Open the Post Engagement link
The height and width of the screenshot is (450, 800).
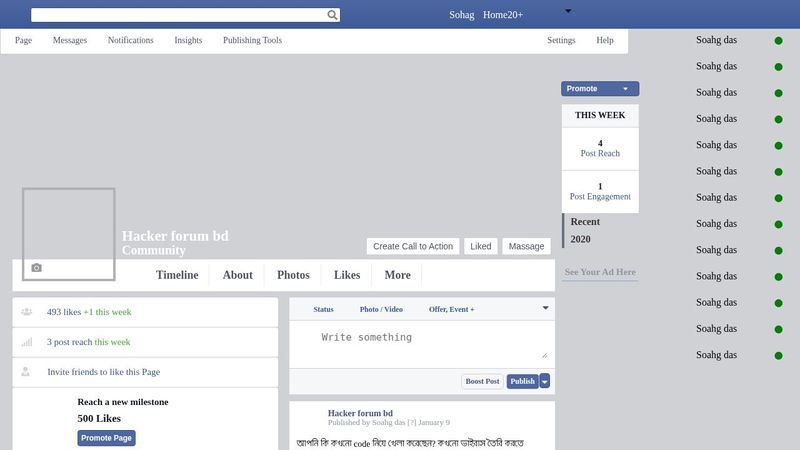coord(600,197)
